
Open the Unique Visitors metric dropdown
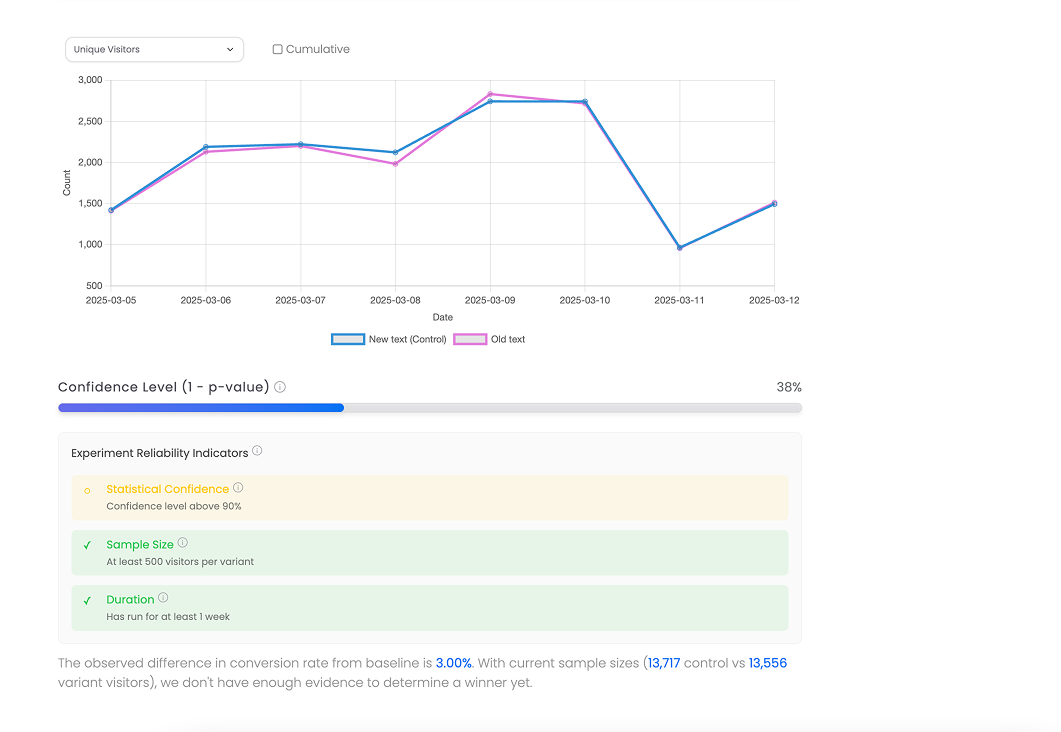154,49
